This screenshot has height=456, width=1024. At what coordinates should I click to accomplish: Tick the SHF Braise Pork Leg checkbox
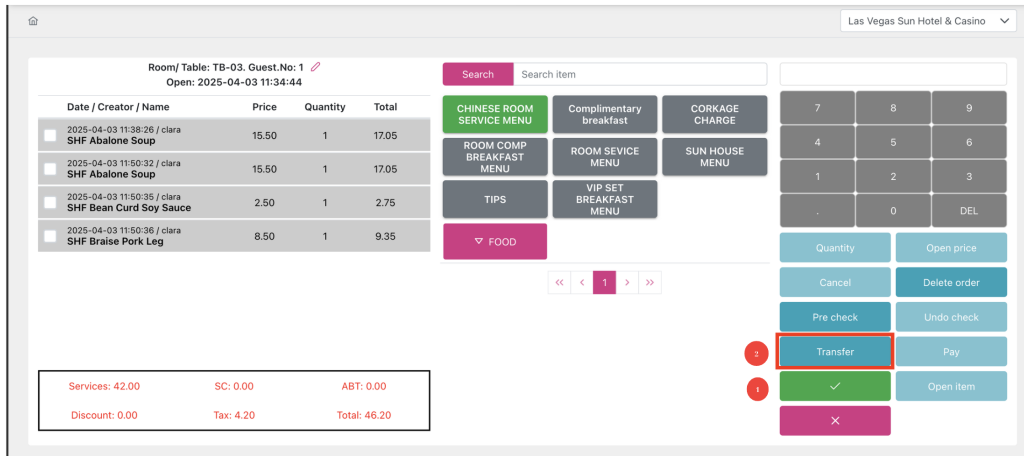pyautogui.click(x=51, y=236)
